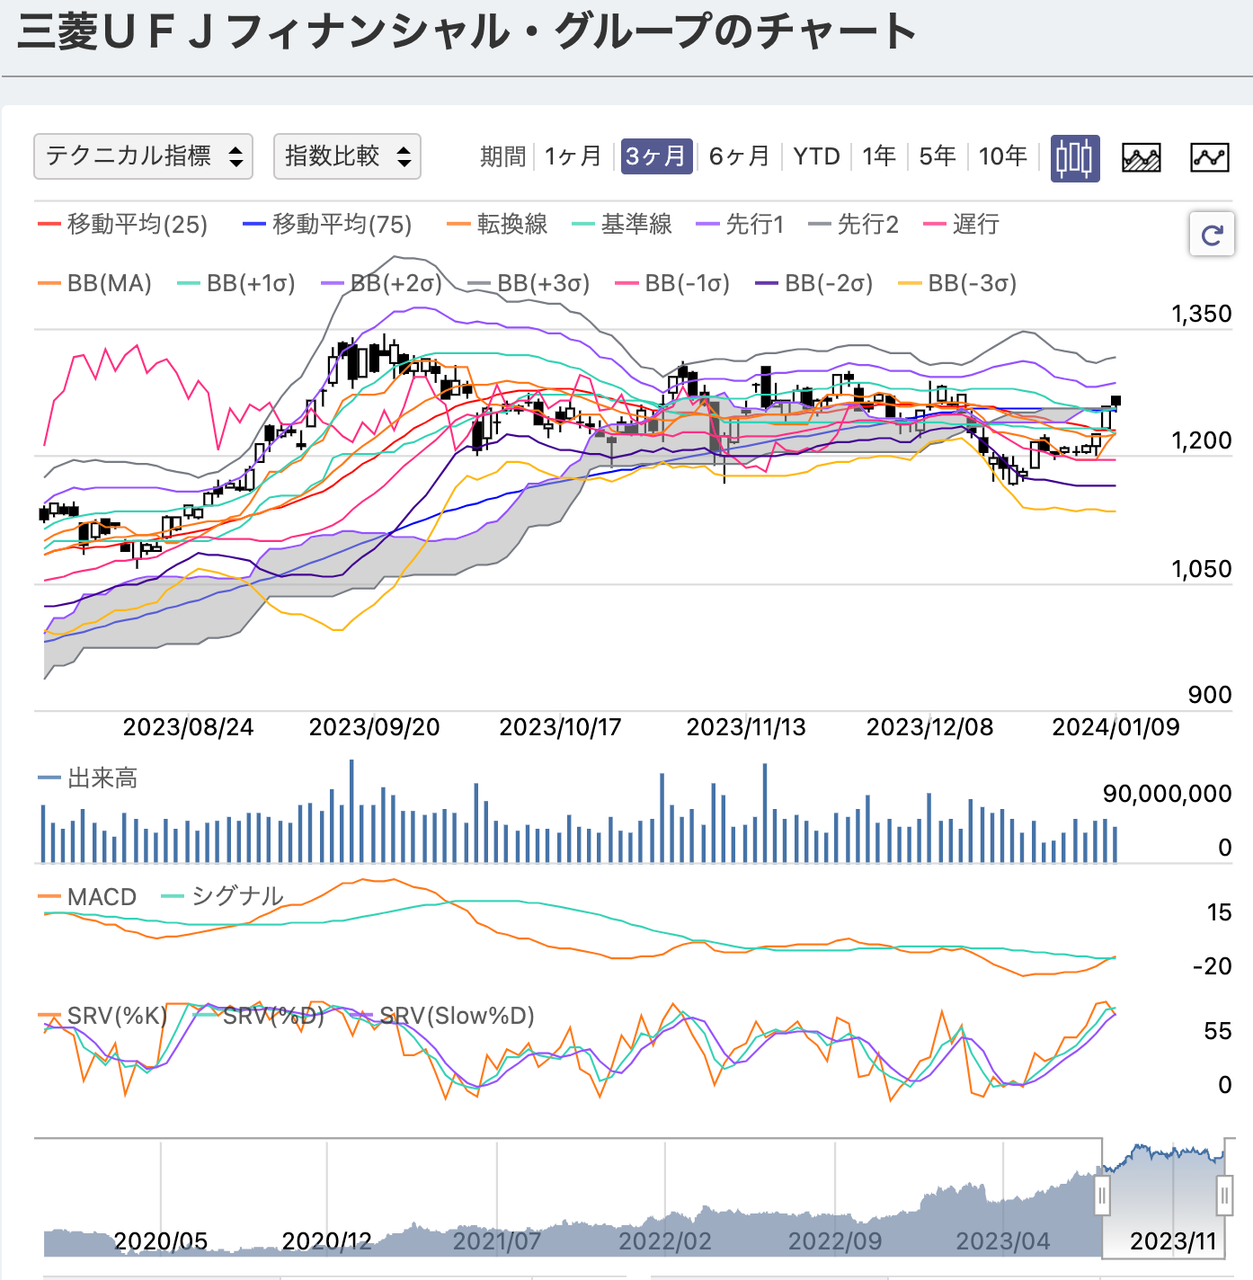The width and height of the screenshot is (1253, 1280).
Task: Click the right range navigator handle
Action: pos(1225,1195)
